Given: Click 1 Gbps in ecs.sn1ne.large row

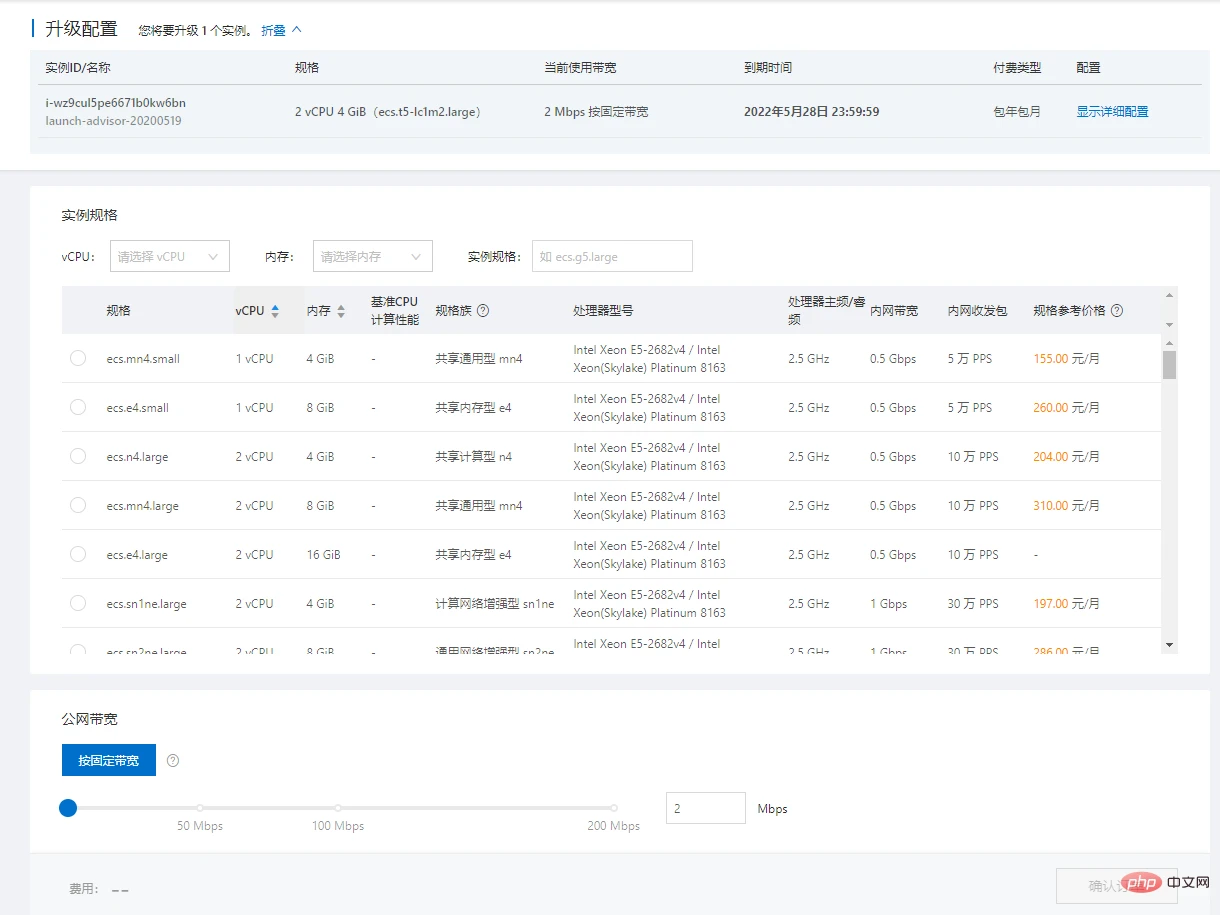Looking at the screenshot, I should [x=888, y=603].
